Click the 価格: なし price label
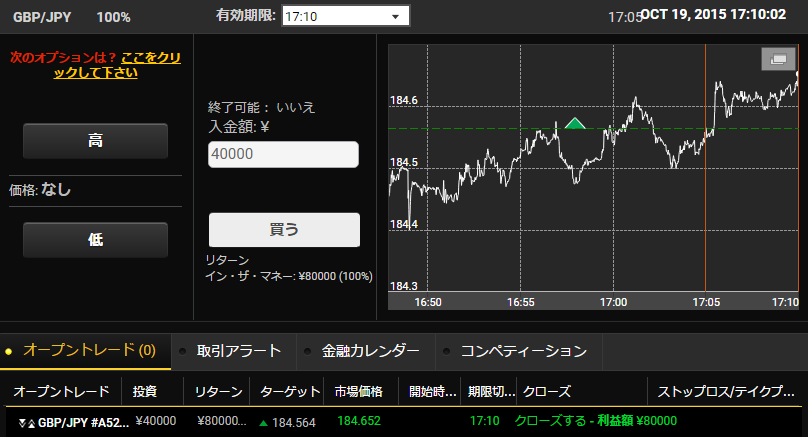 [x=40, y=190]
